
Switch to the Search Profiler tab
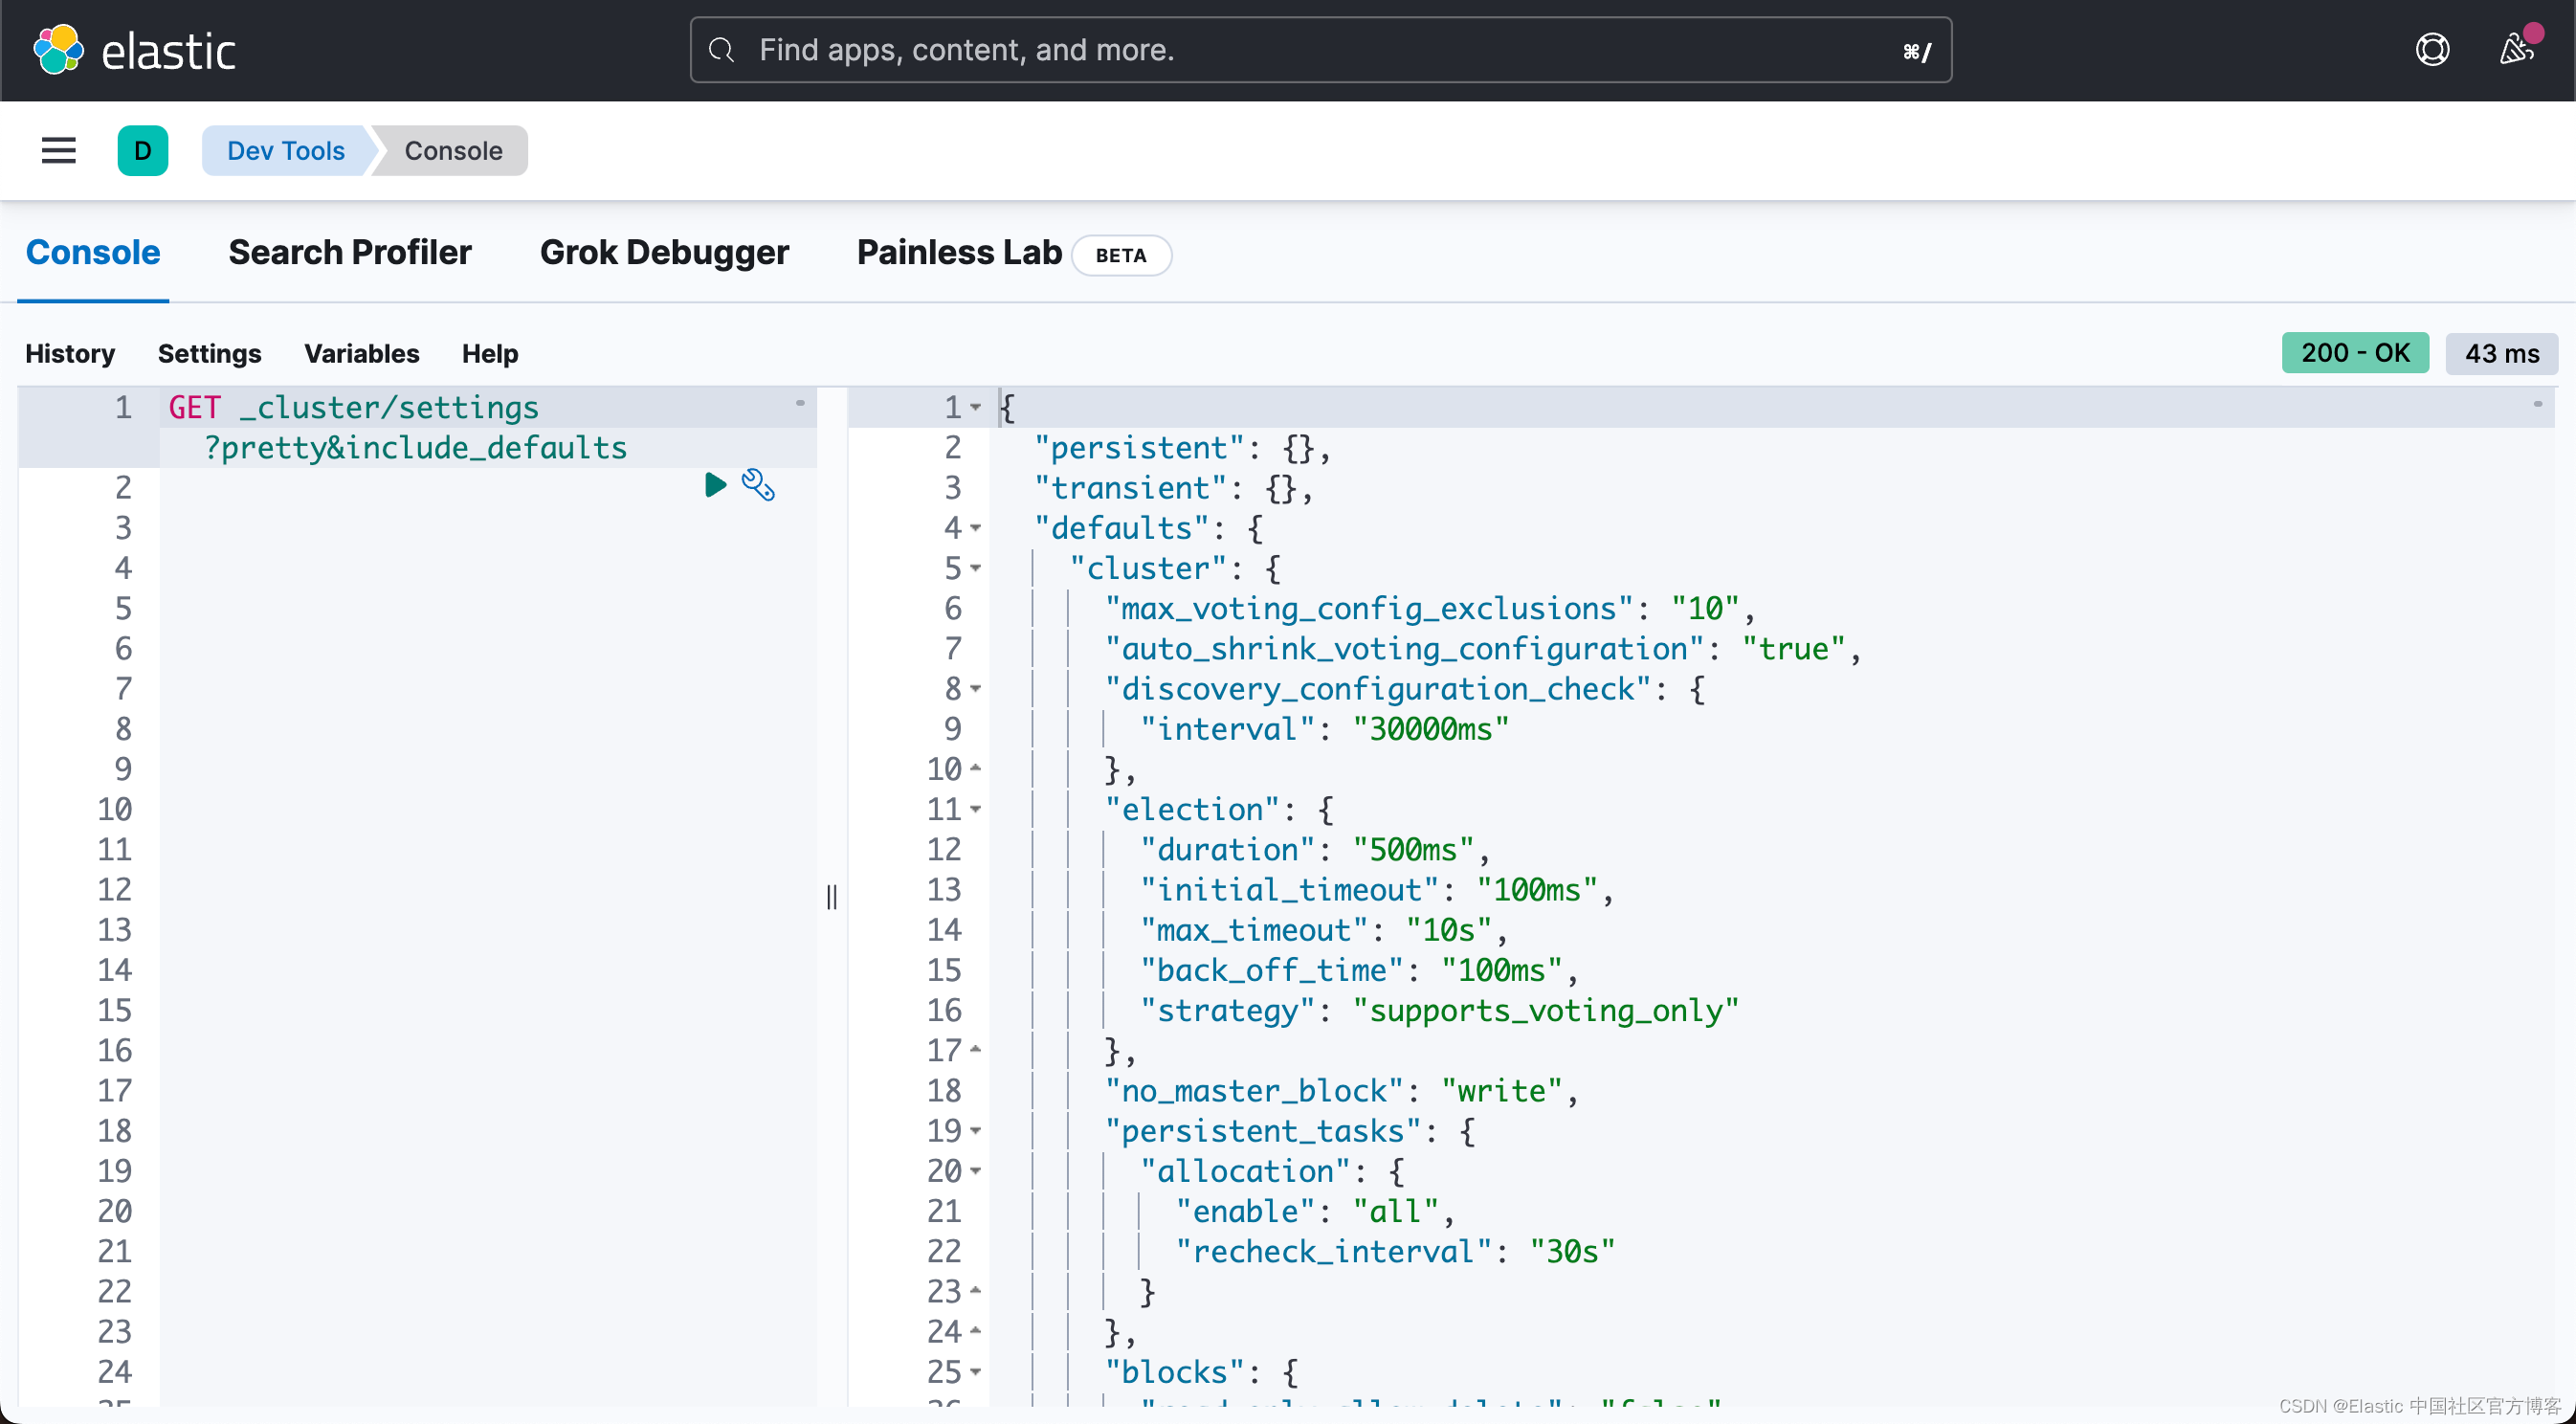click(x=350, y=253)
